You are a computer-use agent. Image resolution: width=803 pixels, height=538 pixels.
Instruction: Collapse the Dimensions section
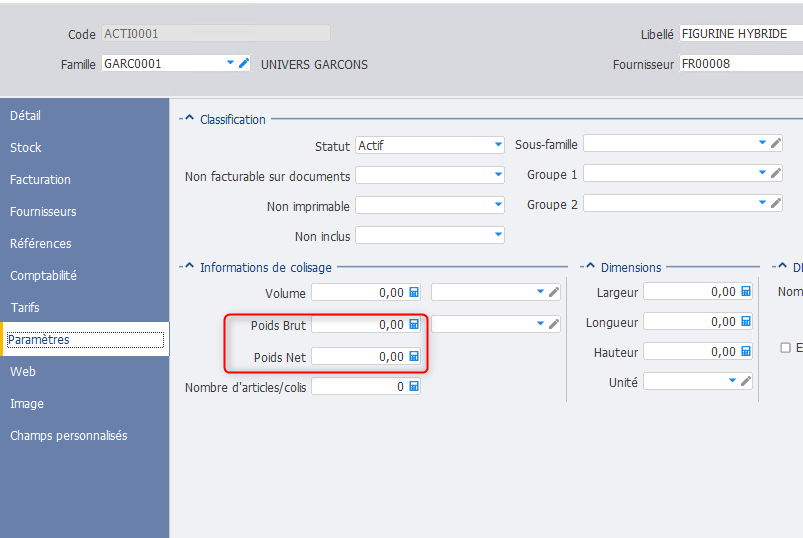point(589,266)
